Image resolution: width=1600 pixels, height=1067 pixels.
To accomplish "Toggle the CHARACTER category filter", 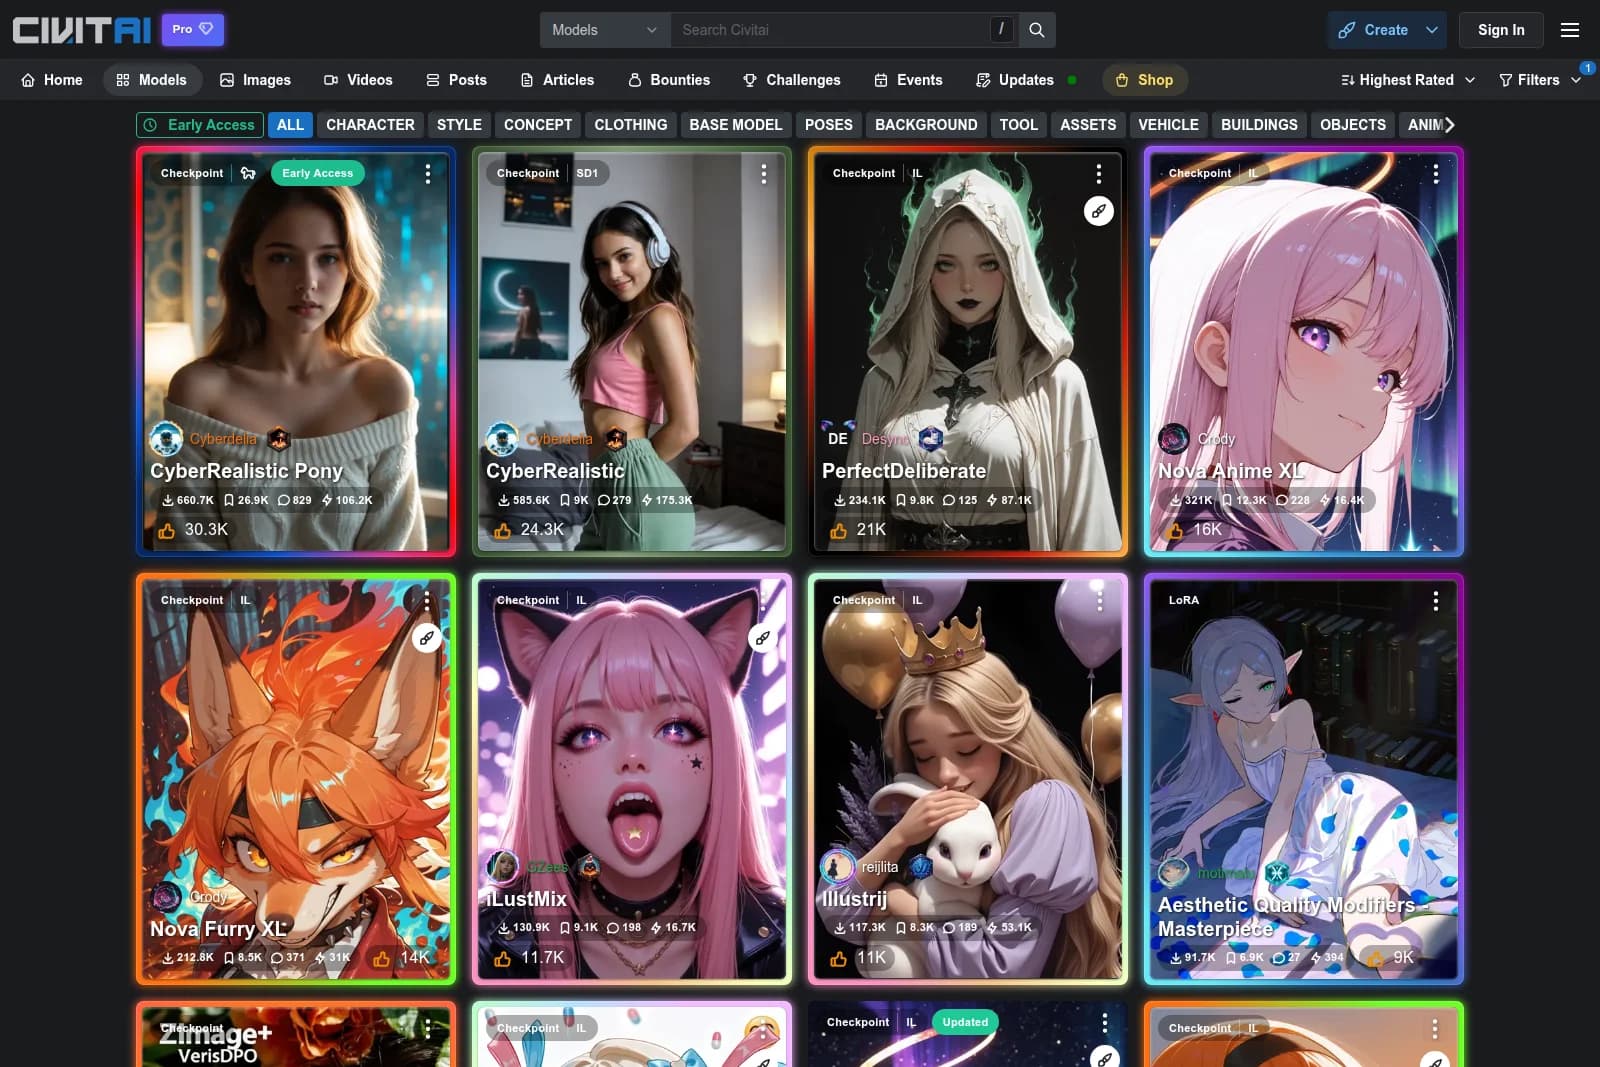I will [x=370, y=124].
